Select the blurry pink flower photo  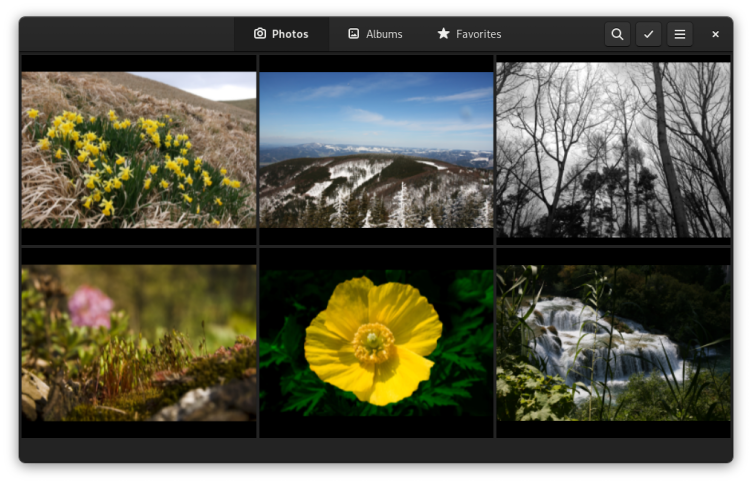point(139,342)
